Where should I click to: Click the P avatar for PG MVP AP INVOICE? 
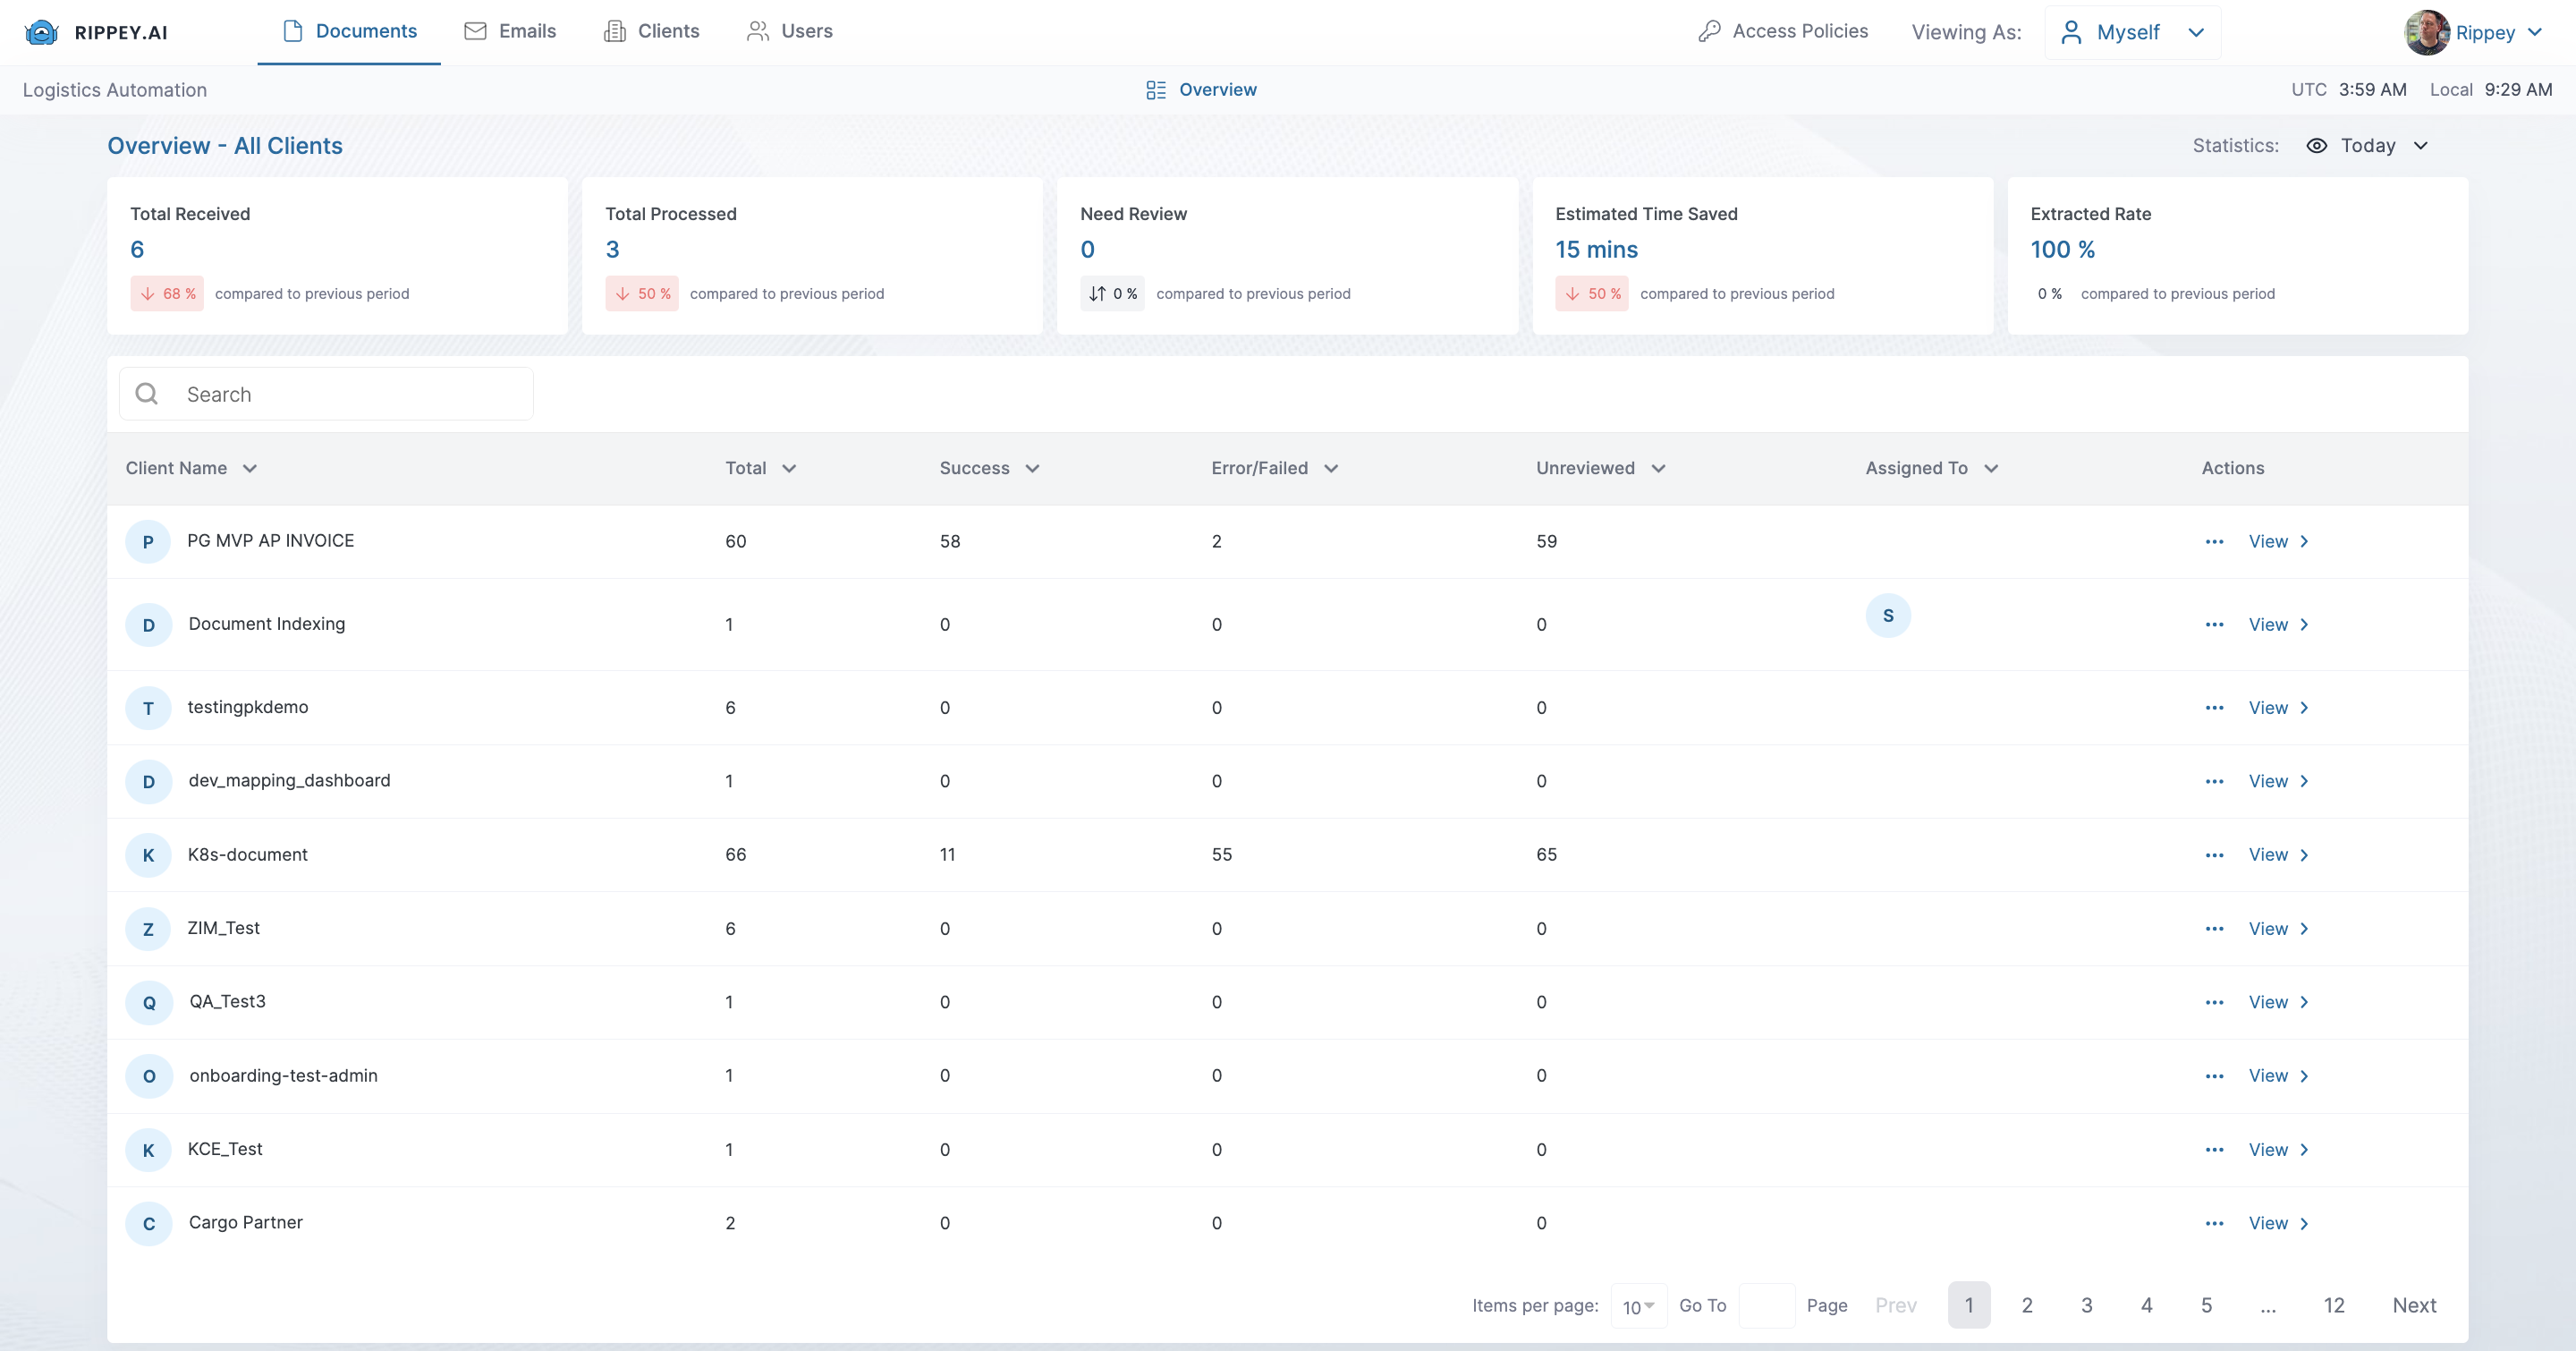coord(148,541)
